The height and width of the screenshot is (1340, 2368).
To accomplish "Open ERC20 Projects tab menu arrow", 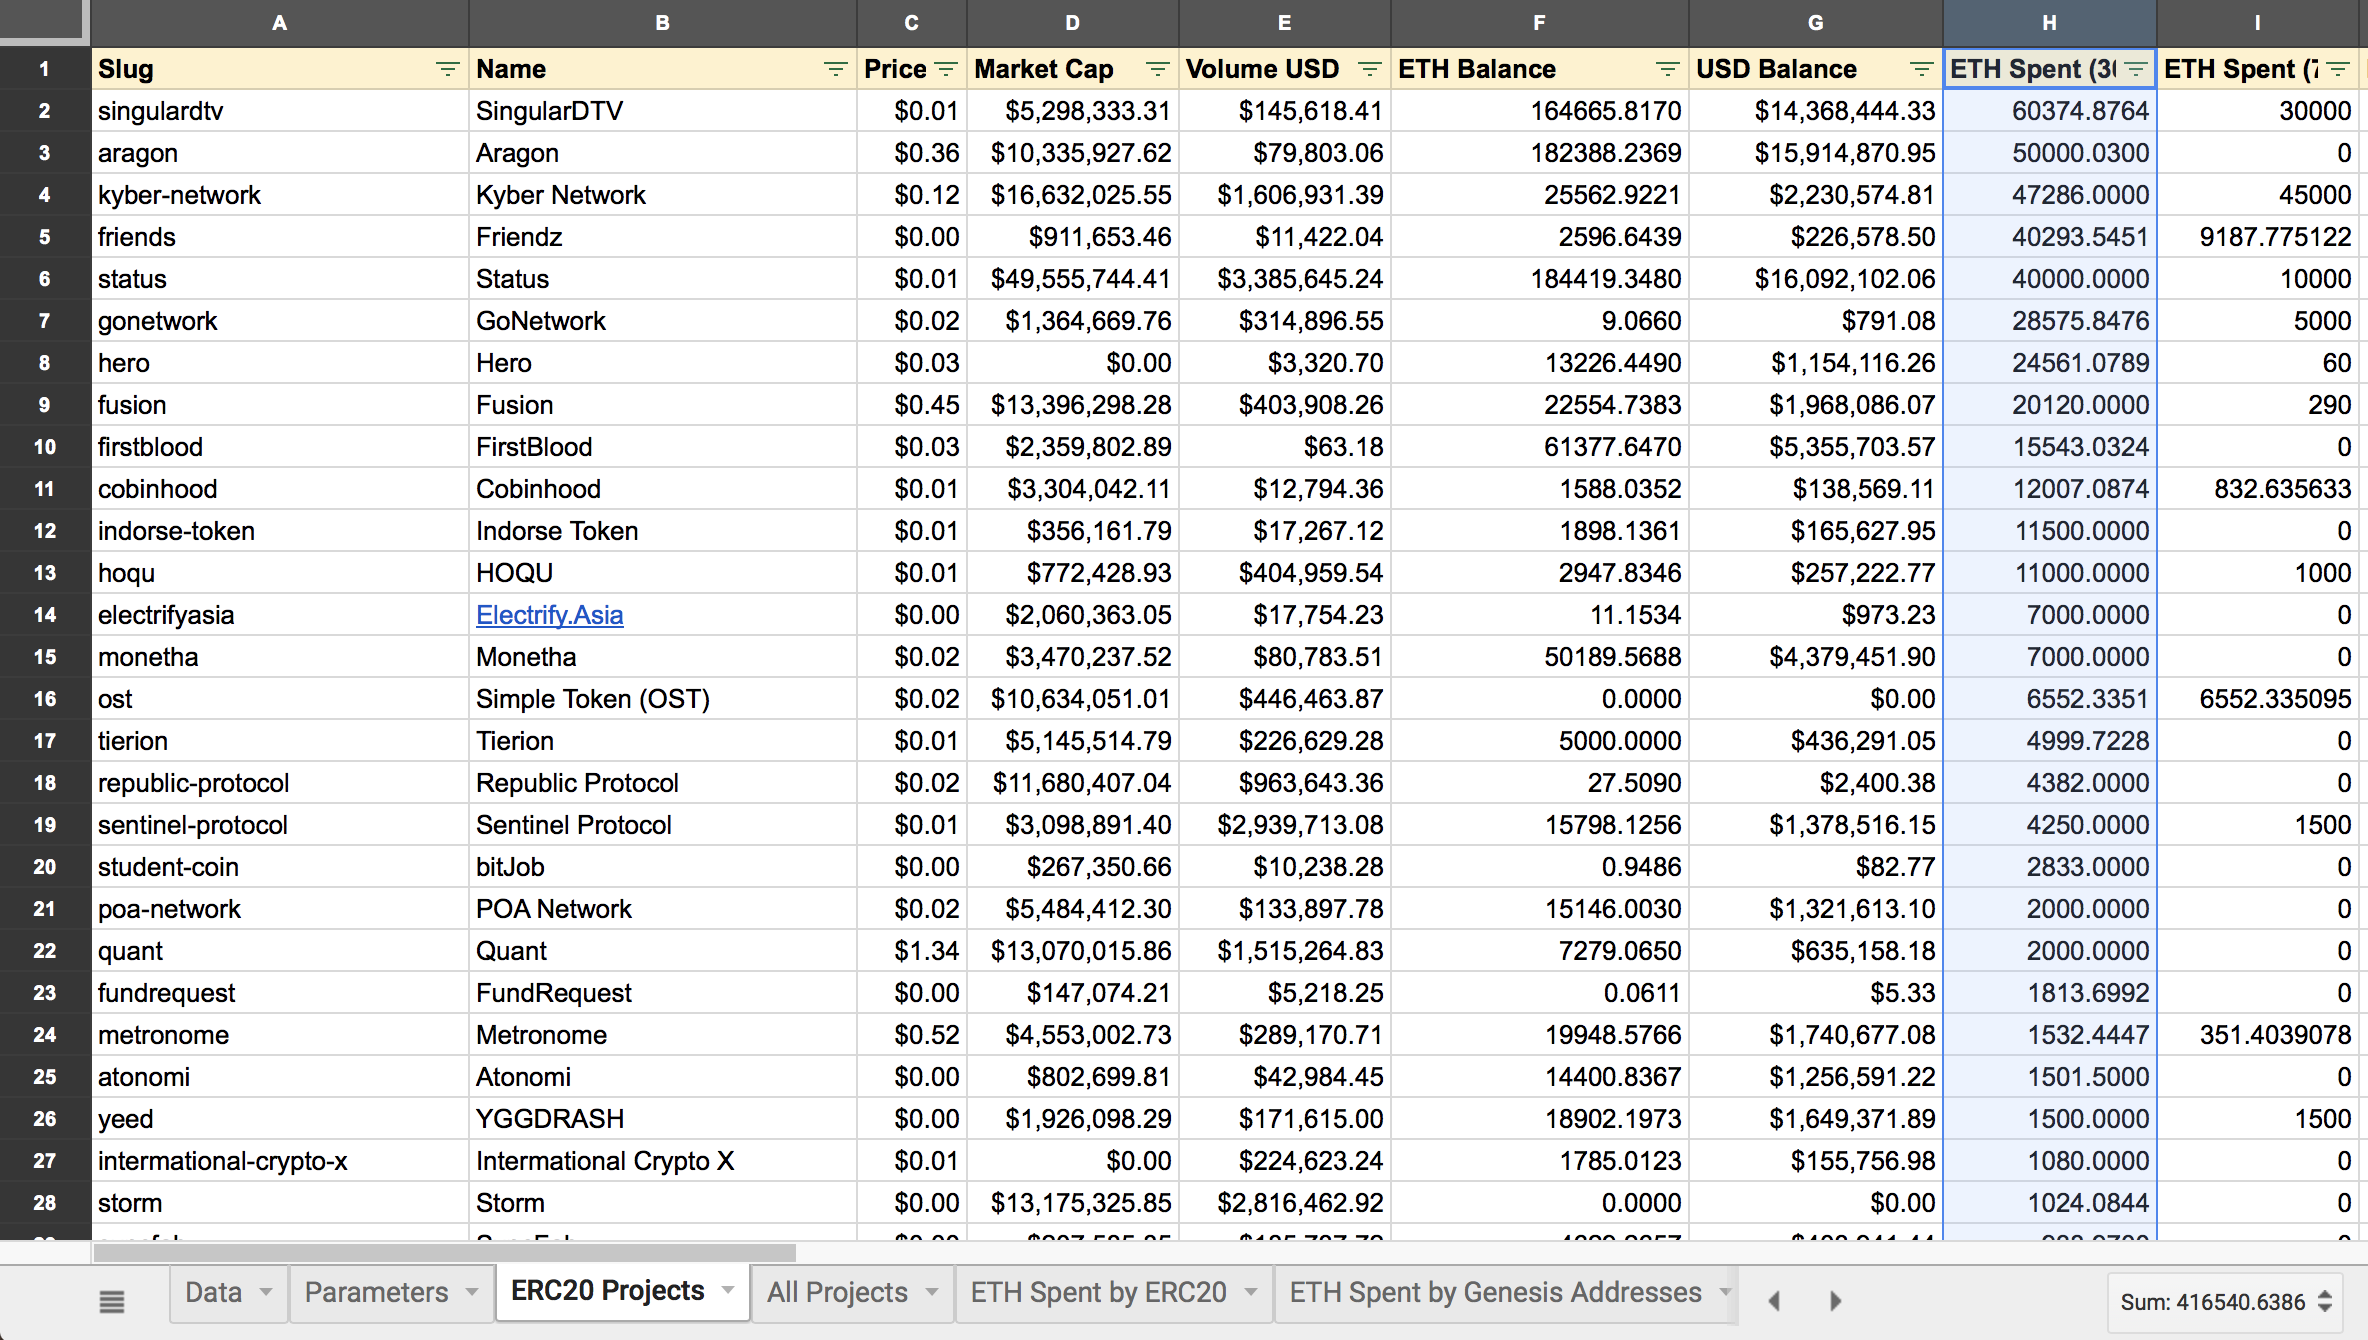I will tap(728, 1291).
